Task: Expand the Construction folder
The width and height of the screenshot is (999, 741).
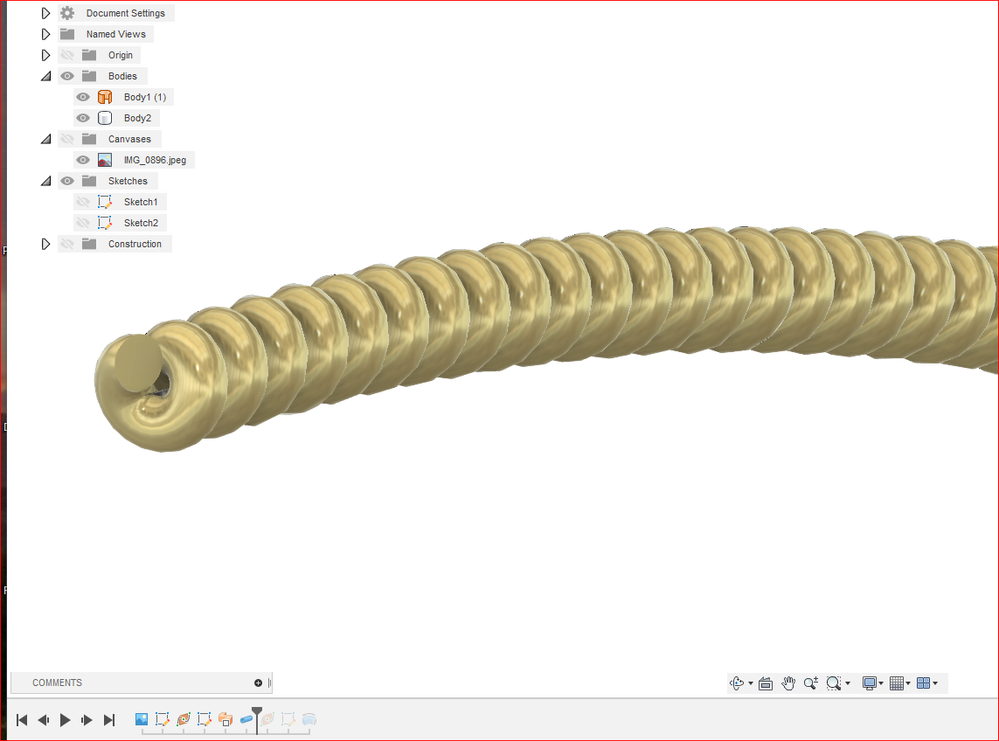Action: (x=45, y=244)
